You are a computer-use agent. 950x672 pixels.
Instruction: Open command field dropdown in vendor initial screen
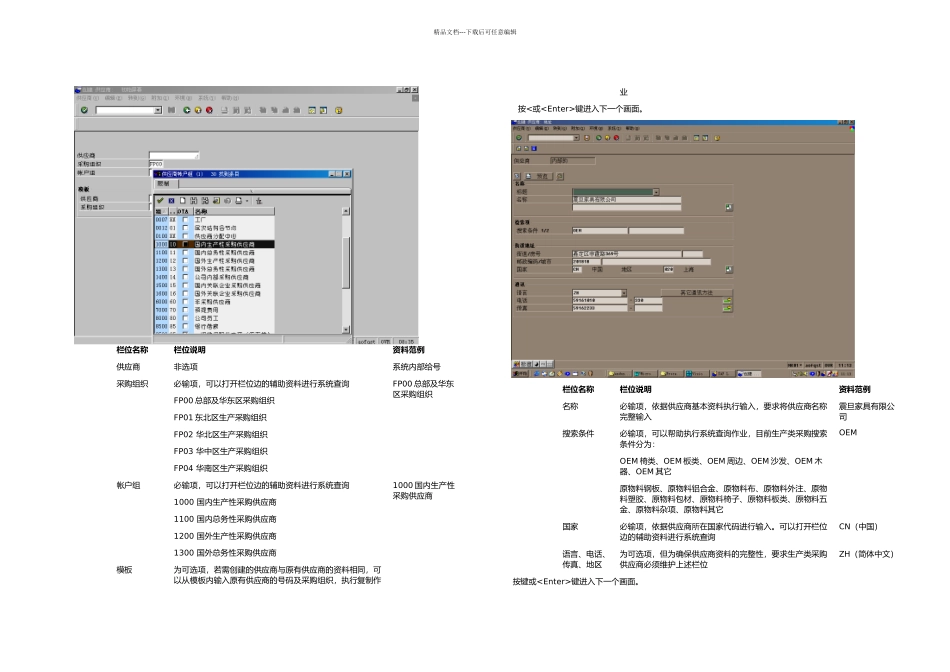(158, 110)
